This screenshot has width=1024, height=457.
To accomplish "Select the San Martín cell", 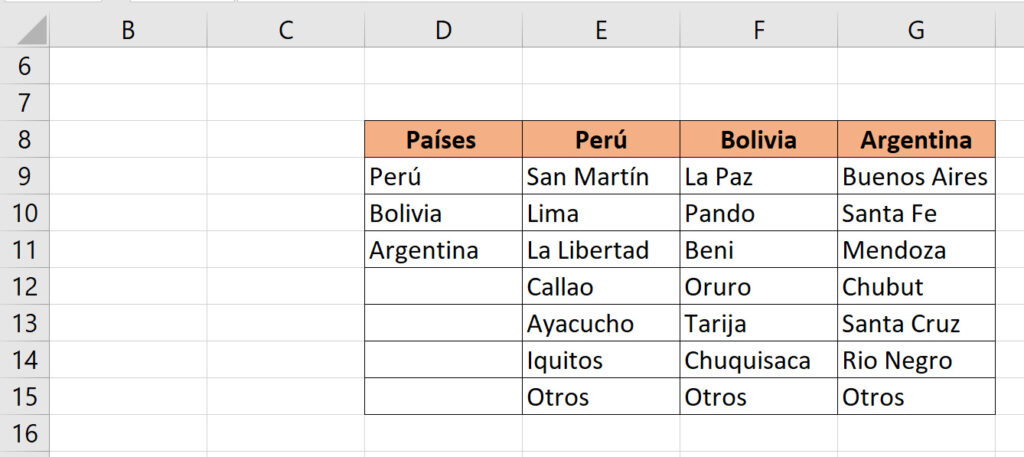I will click(601, 177).
